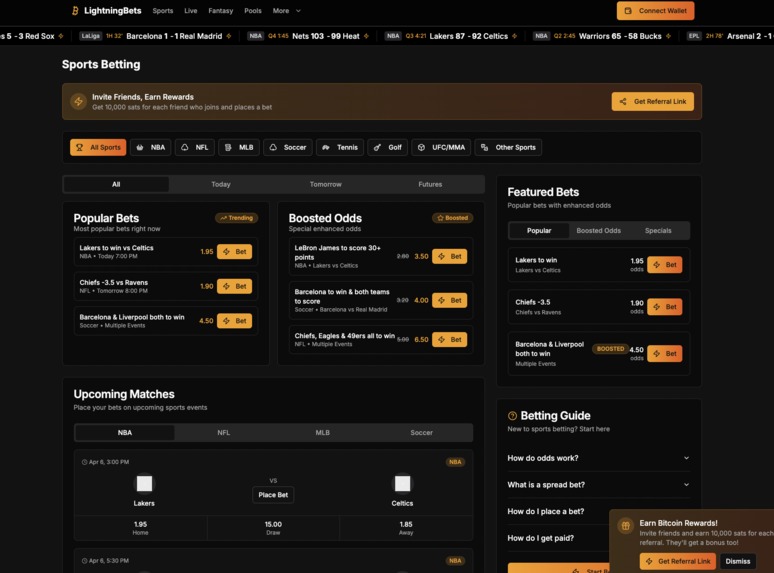Click the LightningBets Bitcoin logo icon
Image resolution: width=774 pixels, height=573 pixels.
(75, 10)
